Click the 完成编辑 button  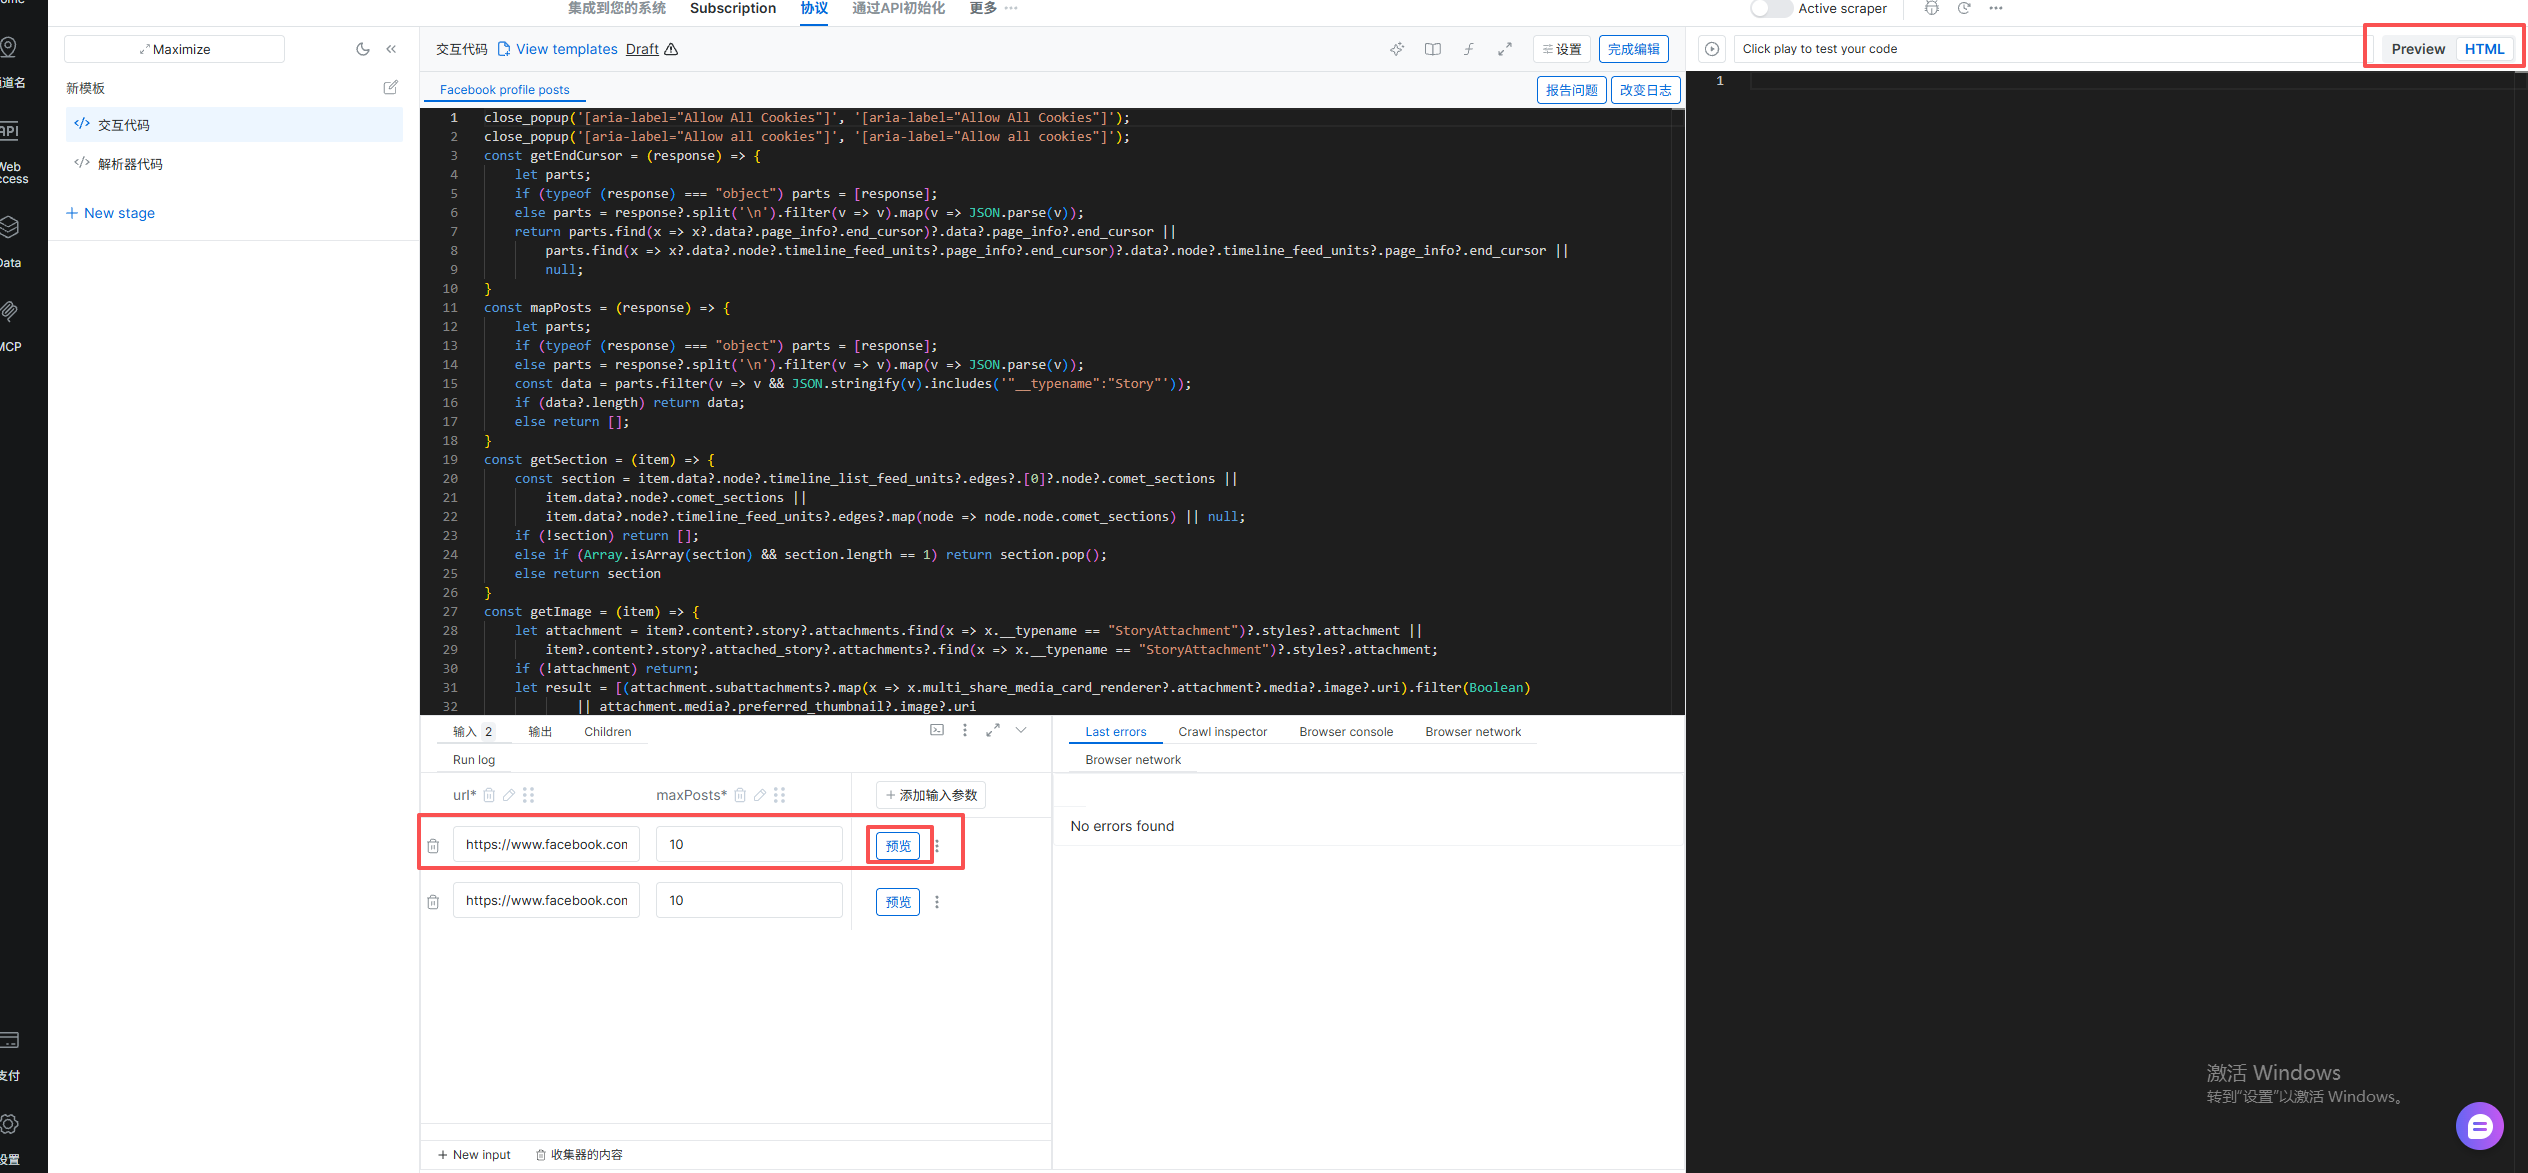coord(1633,49)
